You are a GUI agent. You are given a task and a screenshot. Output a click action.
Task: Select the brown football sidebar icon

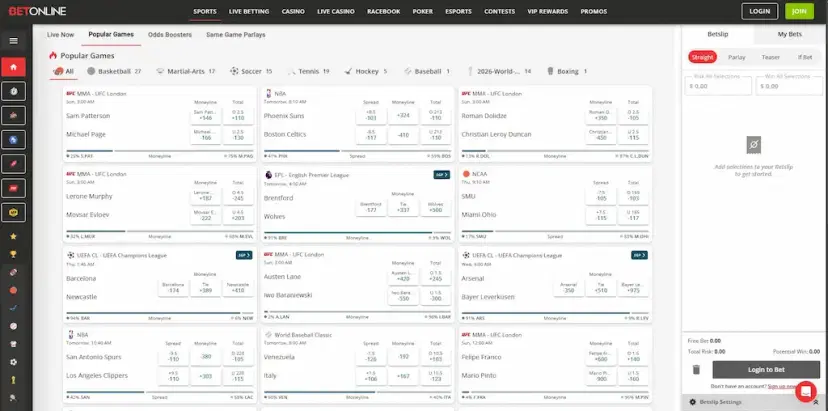[x=14, y=272]
